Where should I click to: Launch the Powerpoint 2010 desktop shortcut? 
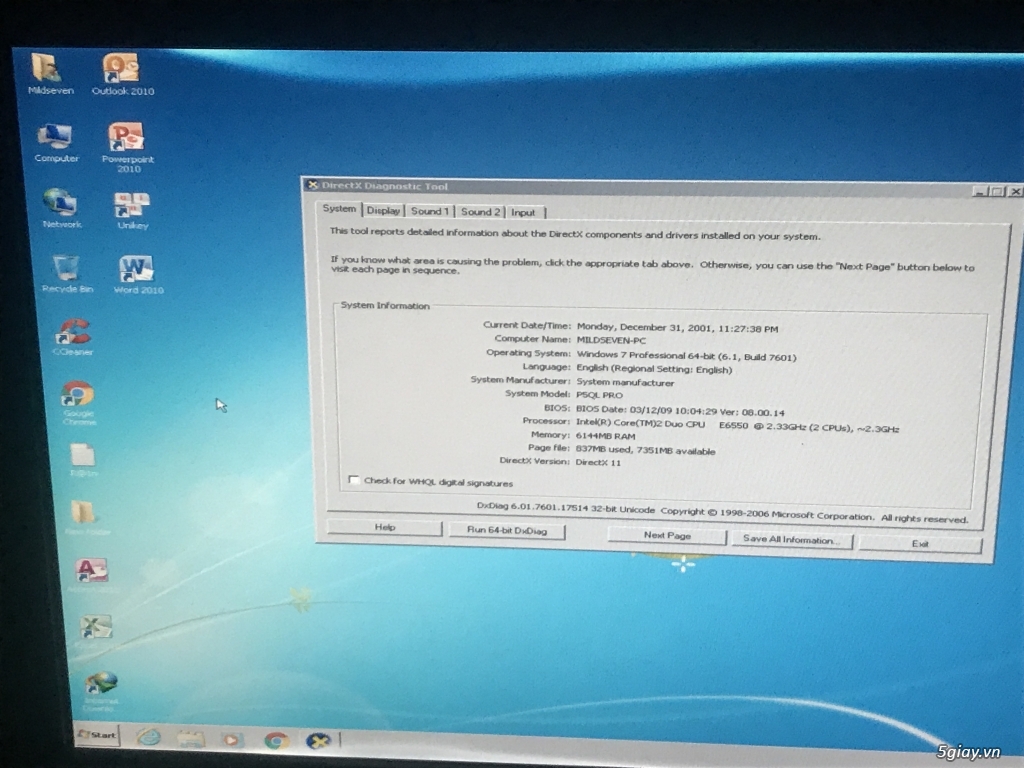click(x=127, y=148)
